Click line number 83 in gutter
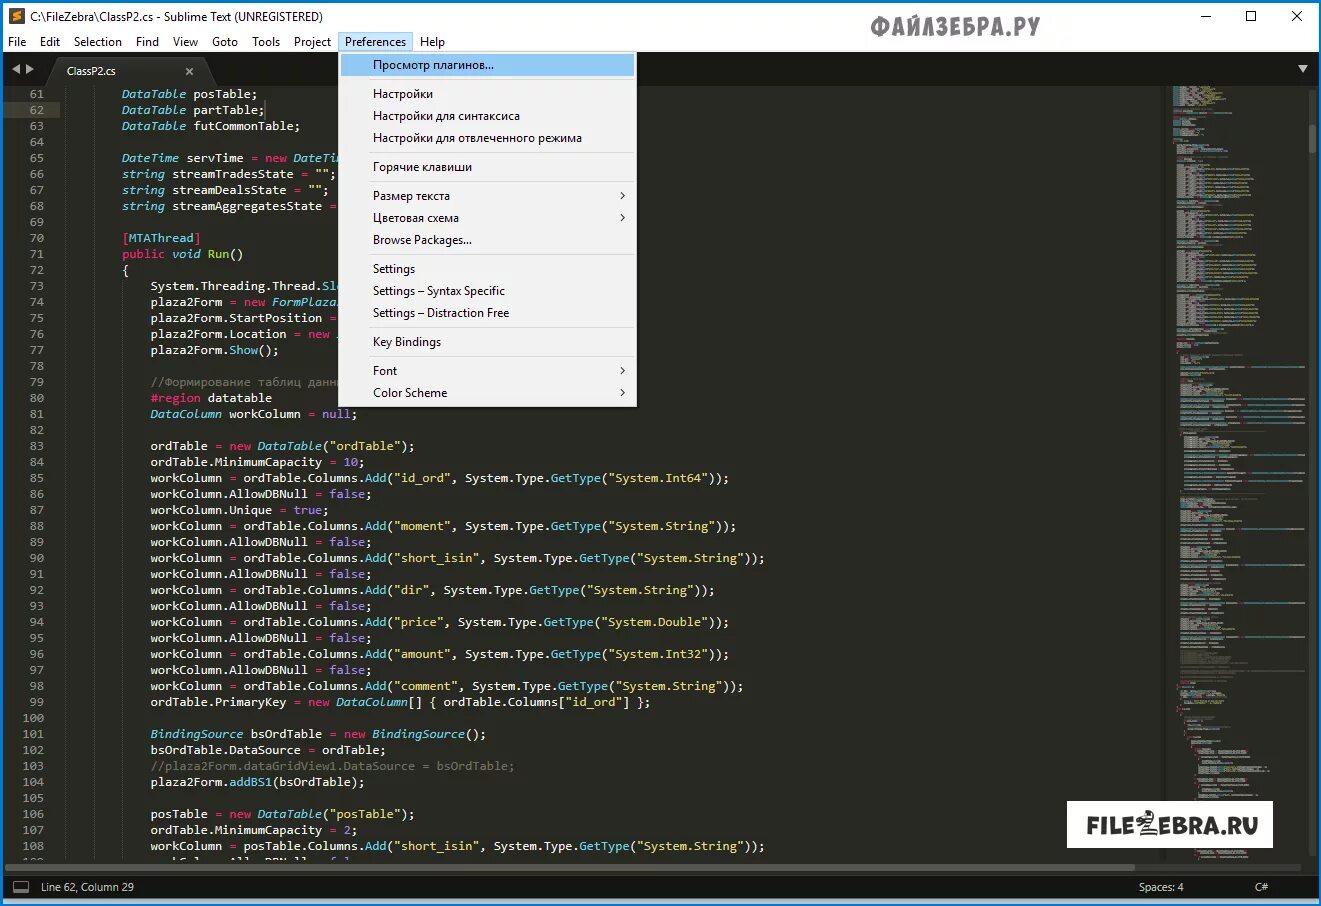 [x=36, y=446]
